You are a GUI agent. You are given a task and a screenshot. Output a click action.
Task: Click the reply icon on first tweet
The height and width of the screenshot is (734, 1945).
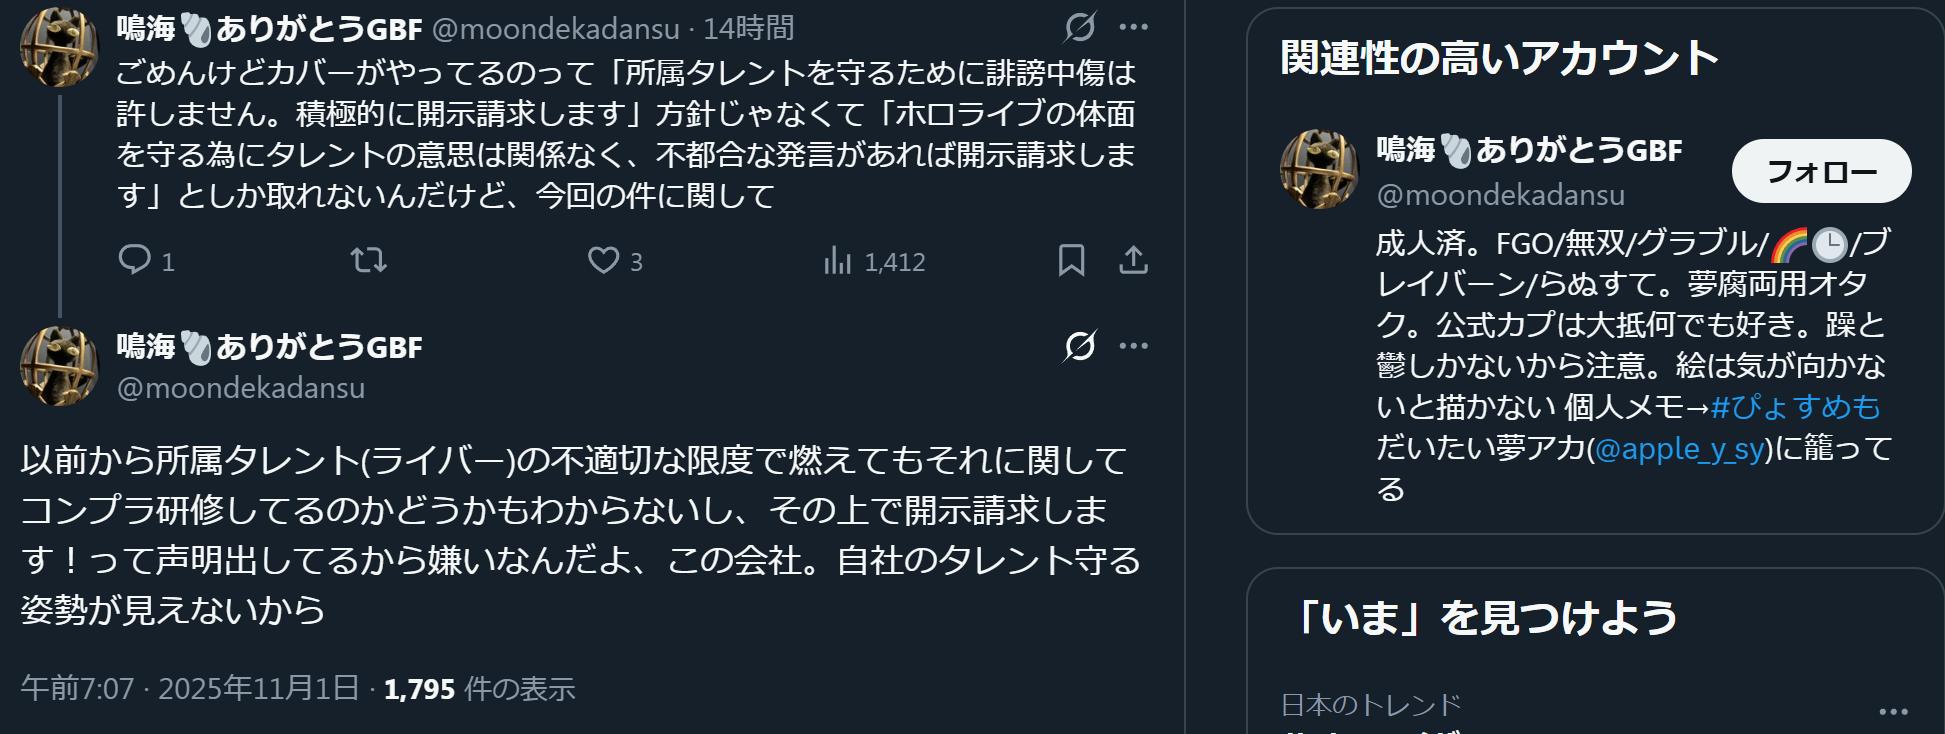point(134,260)
